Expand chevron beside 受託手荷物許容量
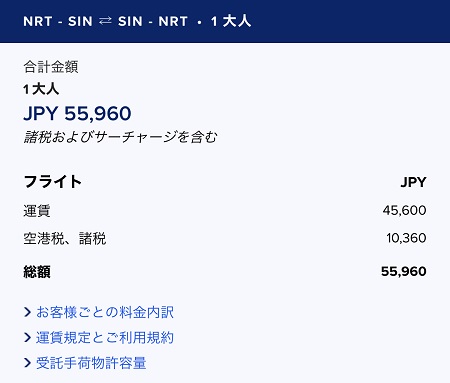450x383 pixels. tap(27, 363)
